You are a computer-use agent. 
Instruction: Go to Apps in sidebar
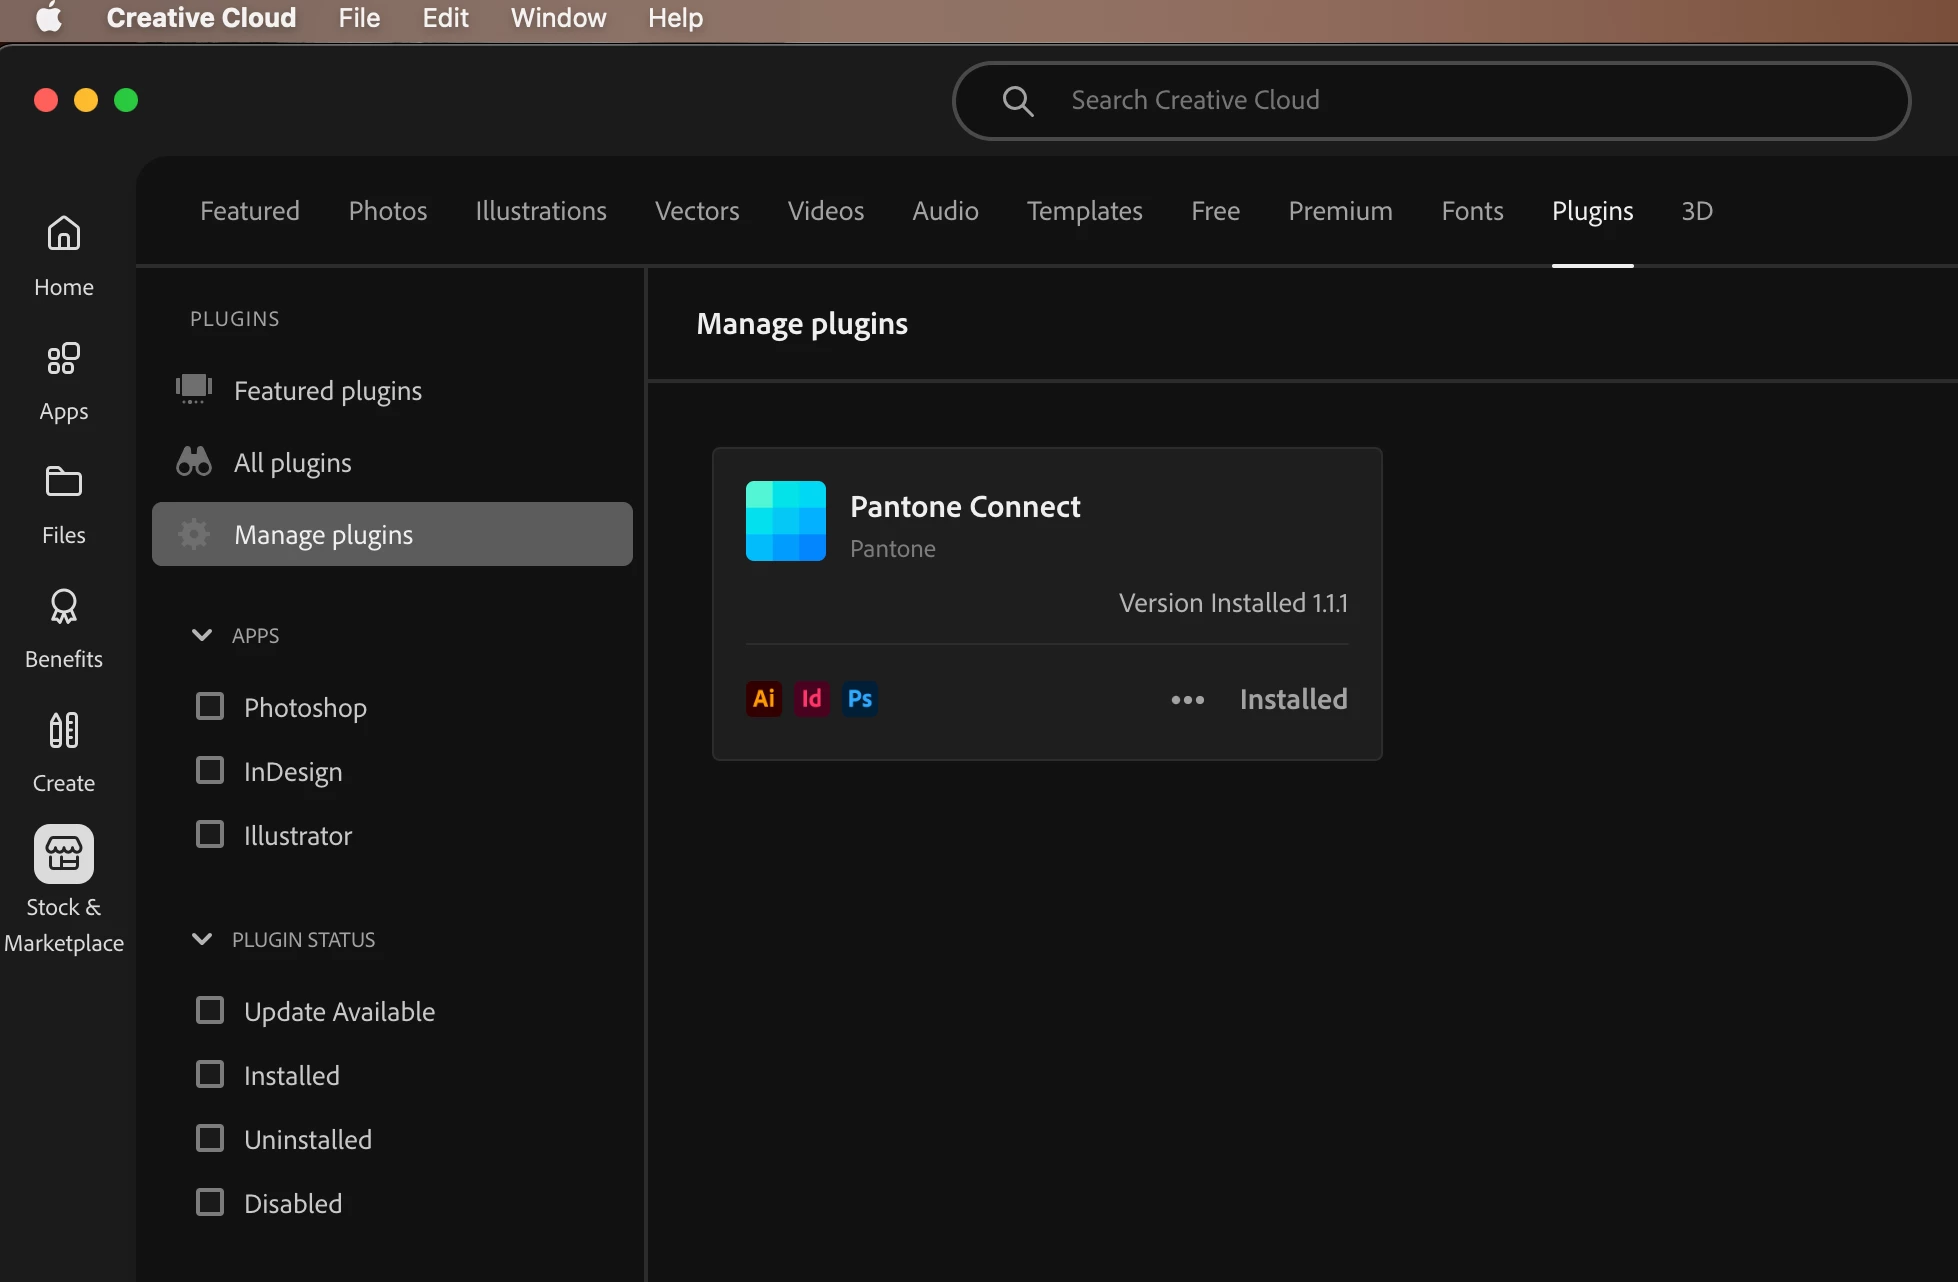[64, 359]
